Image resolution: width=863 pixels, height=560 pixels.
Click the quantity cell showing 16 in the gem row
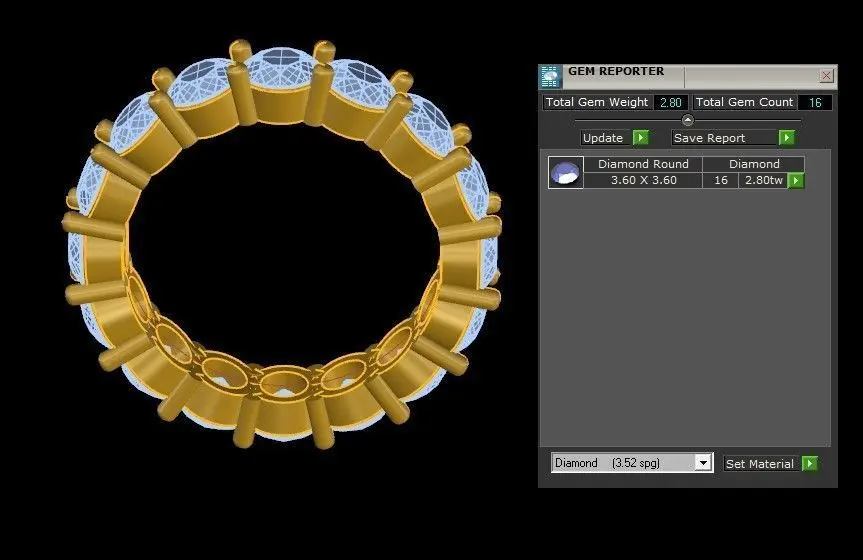click(x=720, y=180)
